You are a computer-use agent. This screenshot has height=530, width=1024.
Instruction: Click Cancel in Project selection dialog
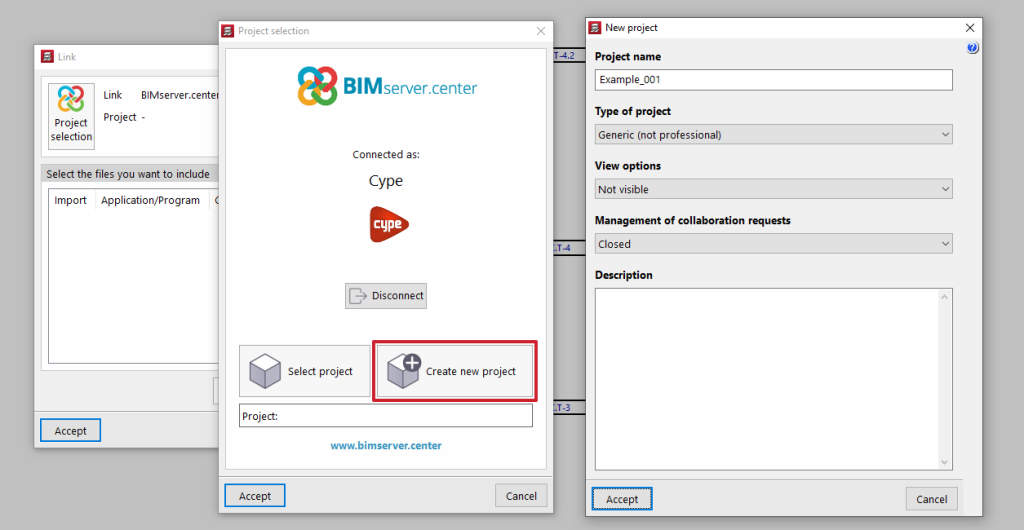coord(521,495)
